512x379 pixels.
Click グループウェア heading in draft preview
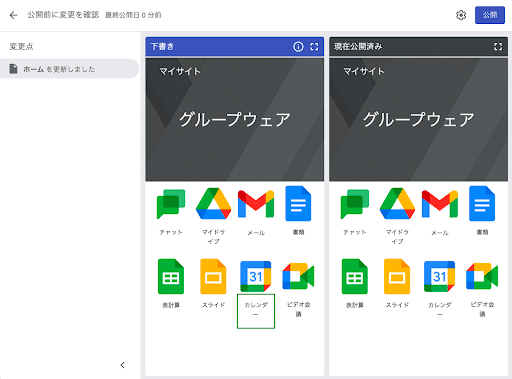pos(235,120)
